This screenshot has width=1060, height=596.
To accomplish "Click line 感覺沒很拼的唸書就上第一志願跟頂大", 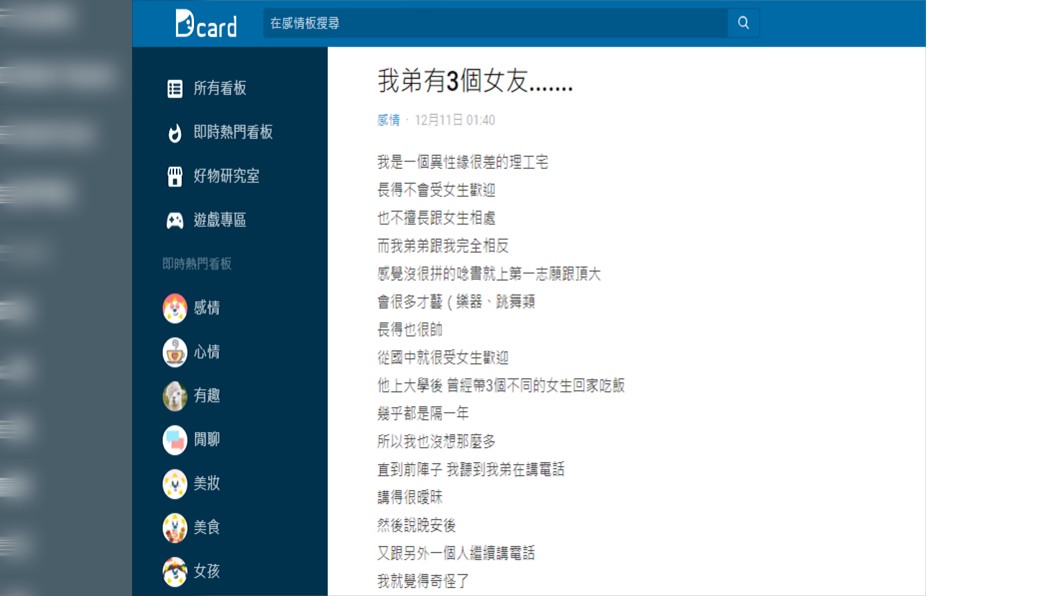I will tap(489, 274).
